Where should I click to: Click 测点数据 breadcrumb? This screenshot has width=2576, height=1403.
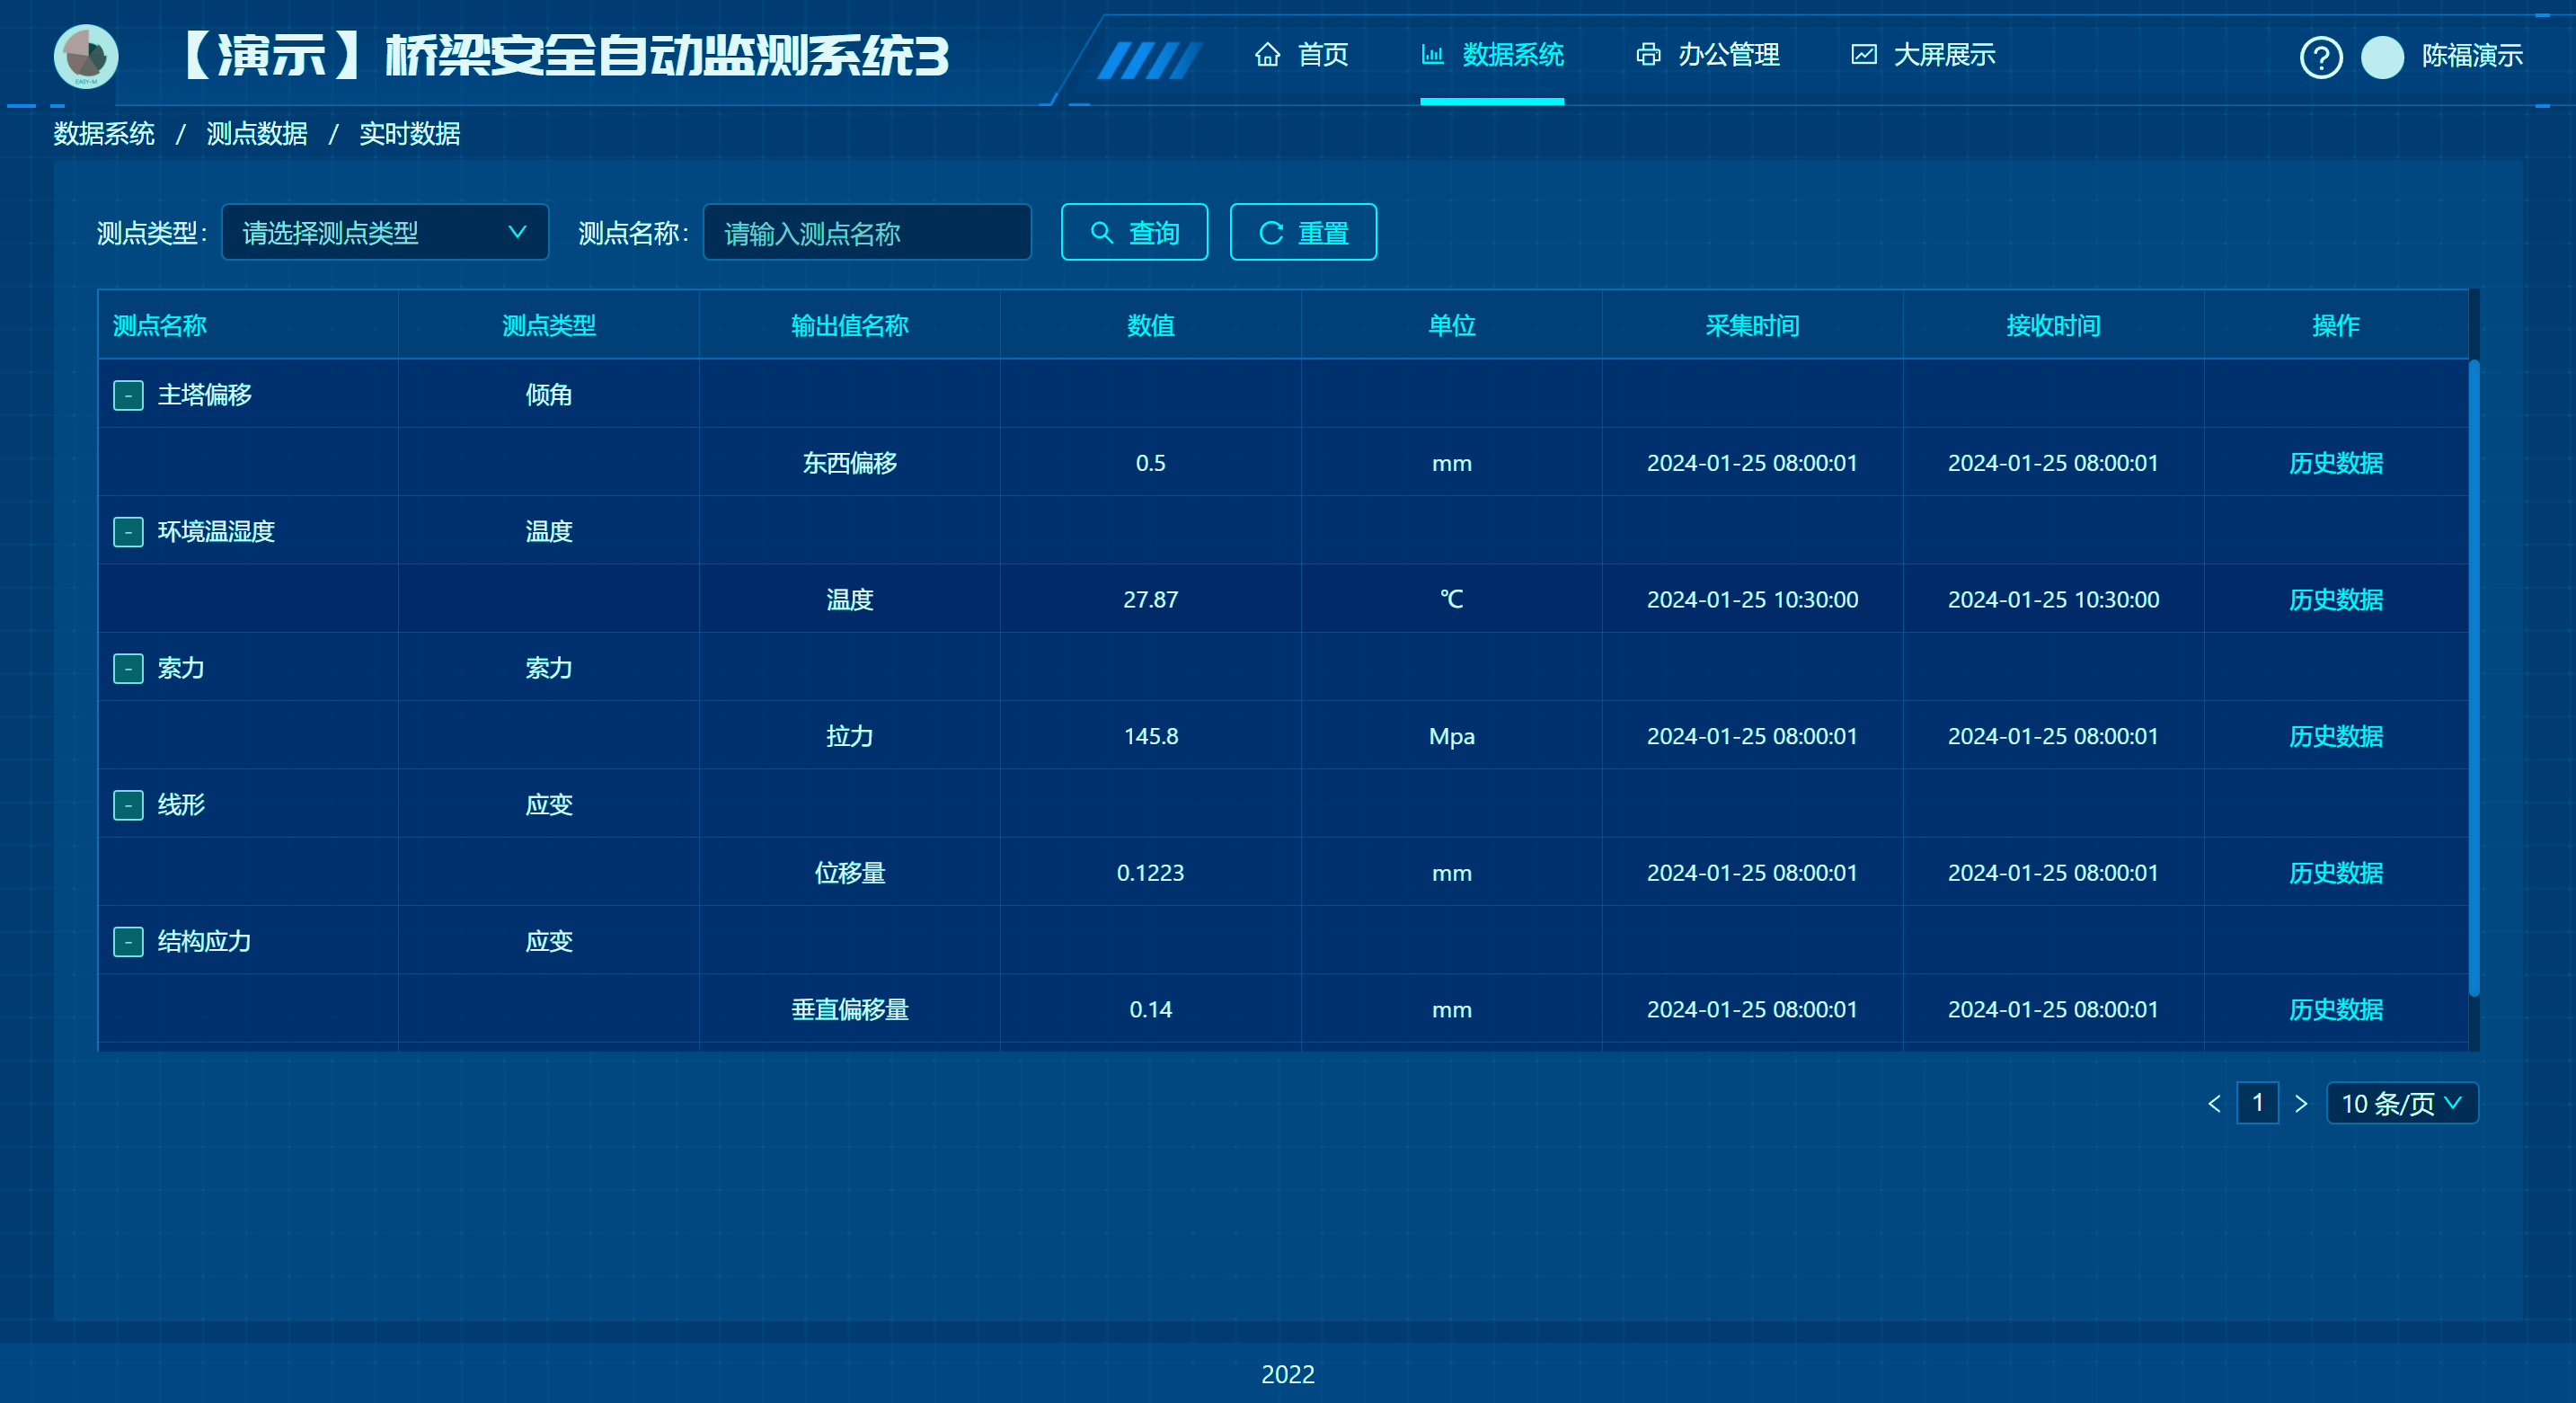(x=257, y=134)
